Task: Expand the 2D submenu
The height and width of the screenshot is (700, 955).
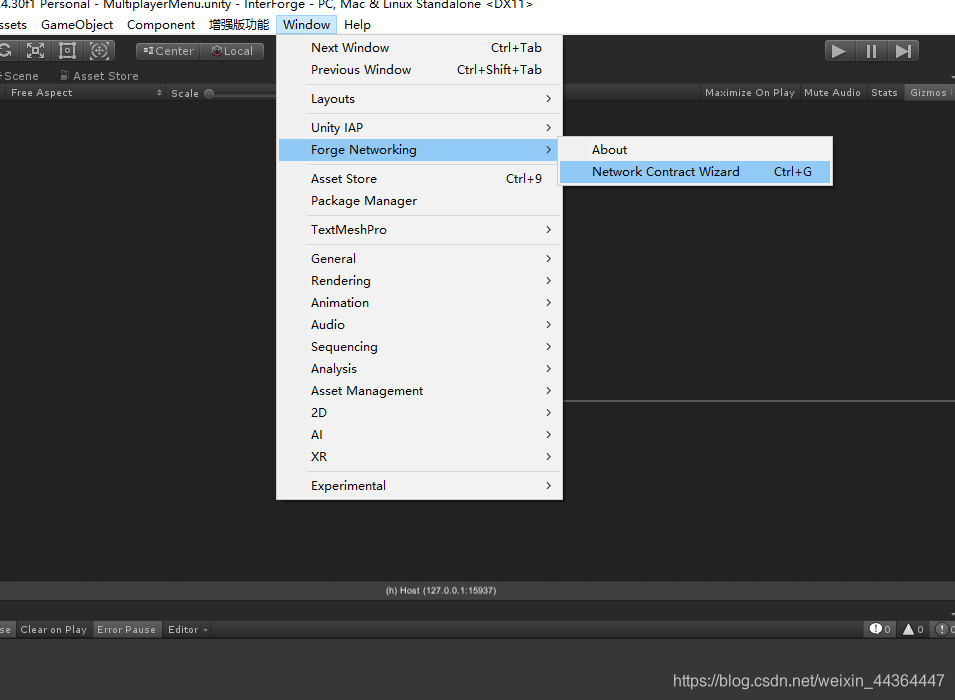Action: [x=419, y=412]
